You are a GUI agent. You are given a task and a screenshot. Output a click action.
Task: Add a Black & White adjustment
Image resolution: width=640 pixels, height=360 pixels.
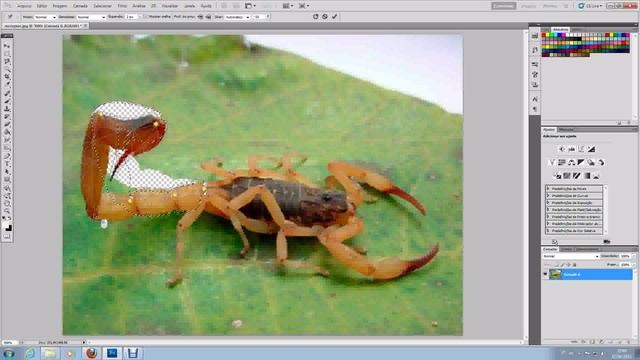point(581,162)
